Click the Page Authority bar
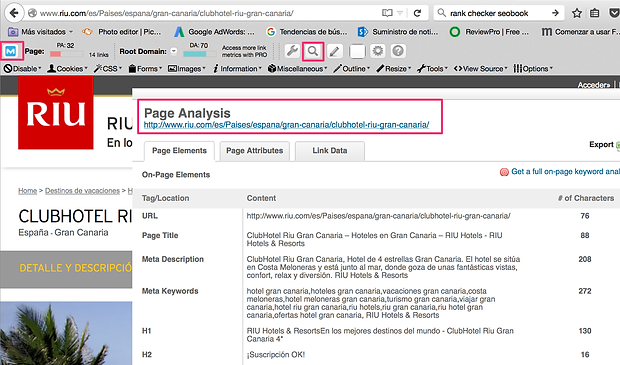This screenshot has width=620, height=365. 66,54
